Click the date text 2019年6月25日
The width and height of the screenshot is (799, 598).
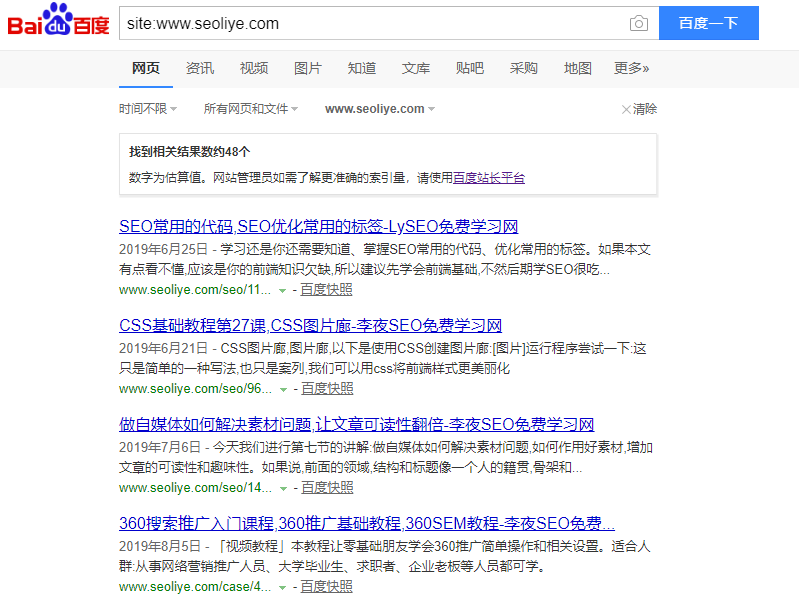coord(164,249)
